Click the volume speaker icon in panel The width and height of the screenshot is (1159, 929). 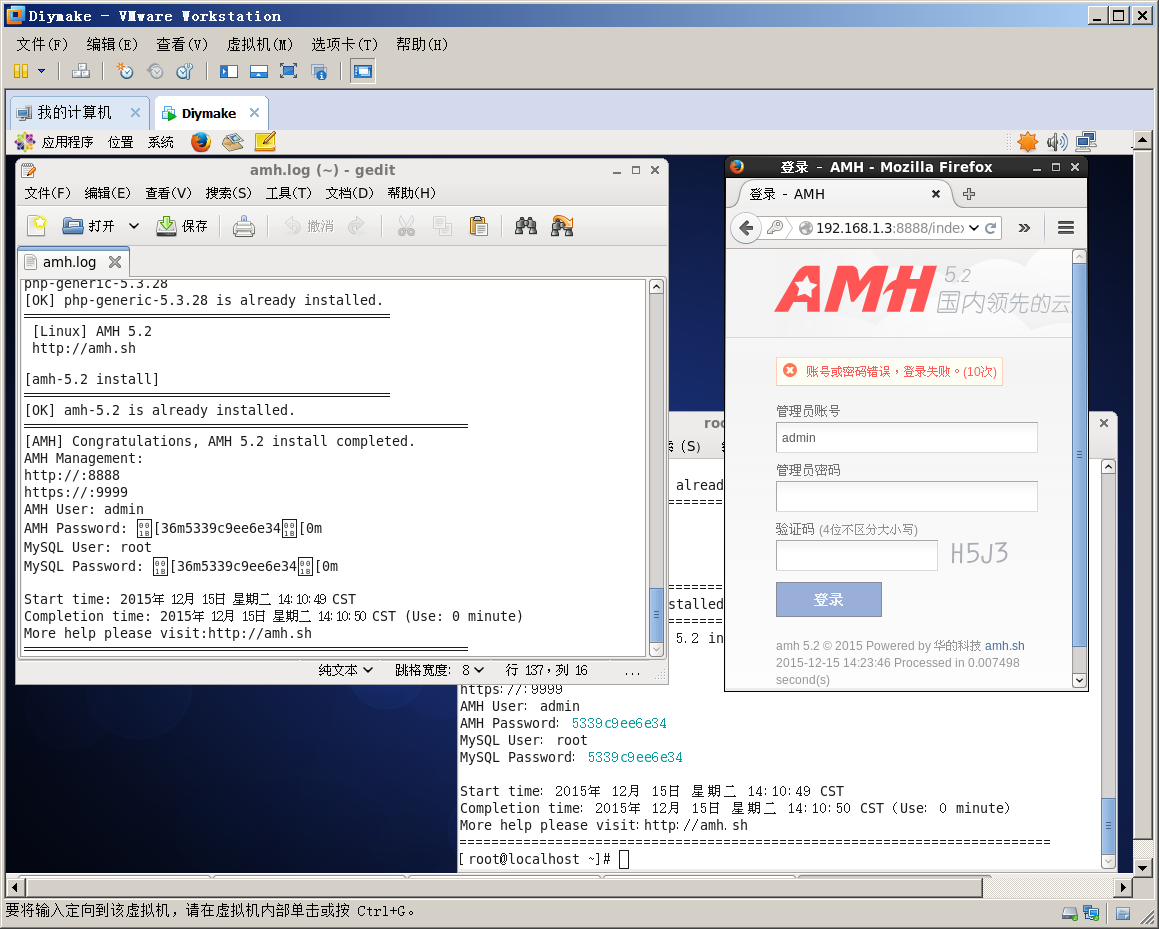click(x=1056, y=142)
